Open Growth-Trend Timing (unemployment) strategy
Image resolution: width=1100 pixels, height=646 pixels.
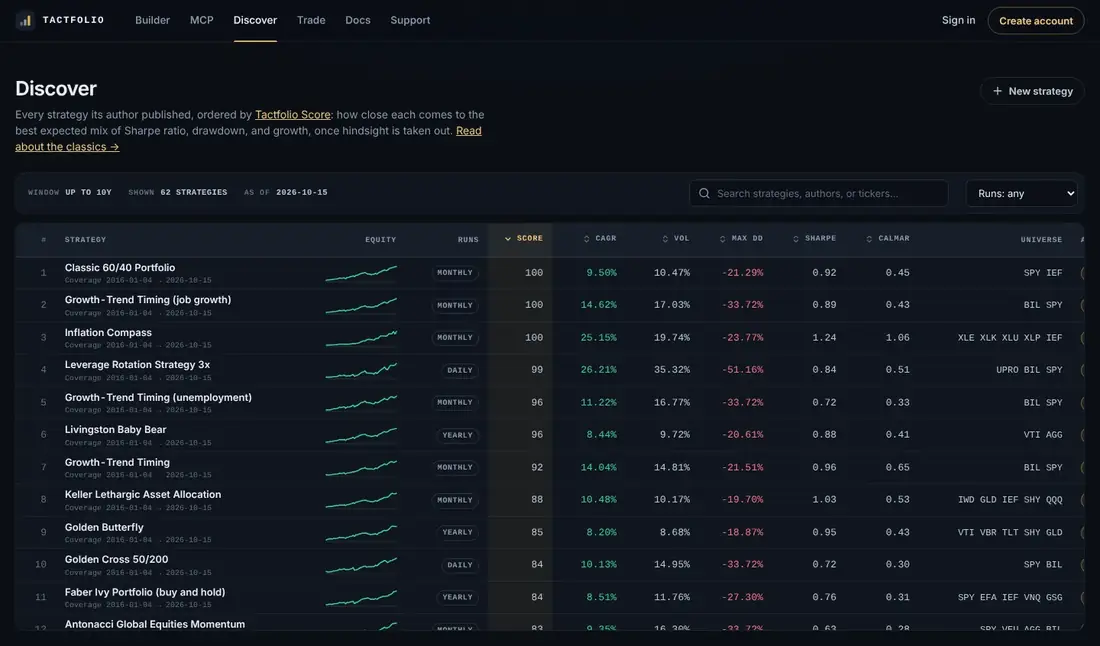(x=158, y=397)
